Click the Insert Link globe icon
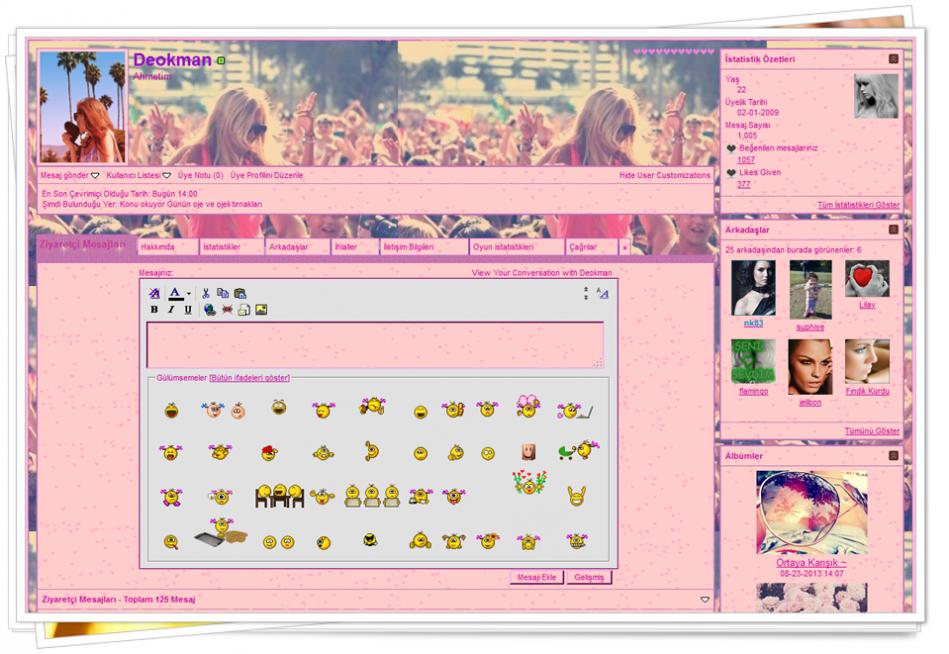This screenshot has width=949, height=654. click(210, 310)
